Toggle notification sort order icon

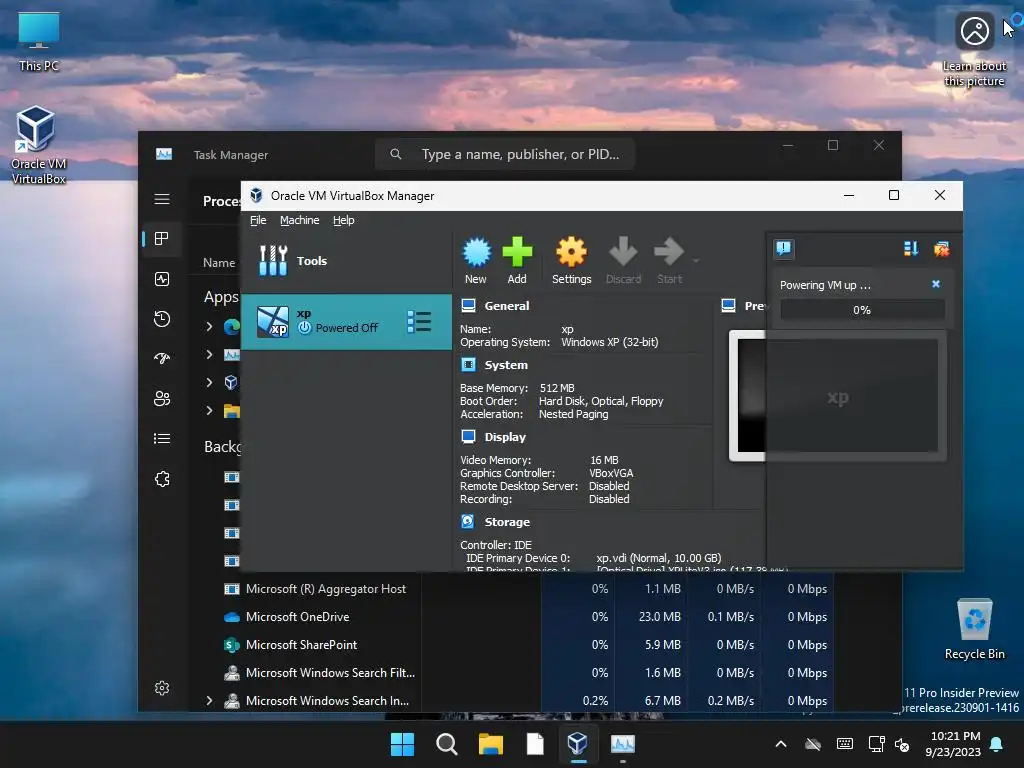(910, 248)
